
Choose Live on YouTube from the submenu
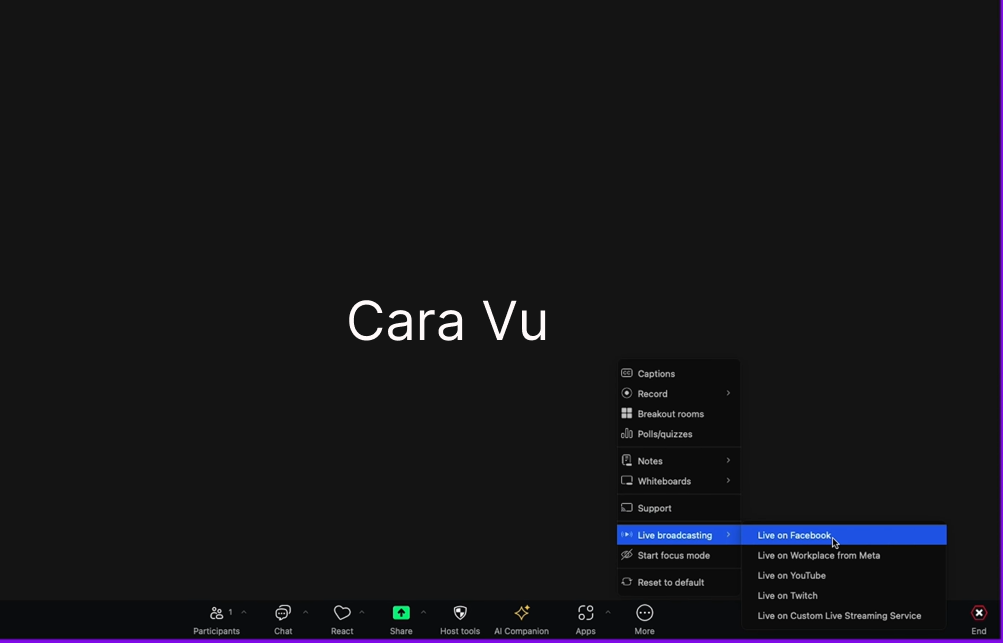[x=791, y=575]
